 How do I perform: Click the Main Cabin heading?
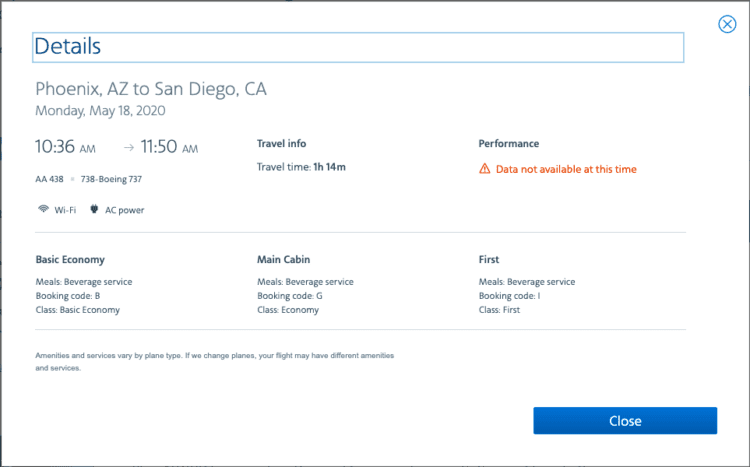click(x=284, y=259)
